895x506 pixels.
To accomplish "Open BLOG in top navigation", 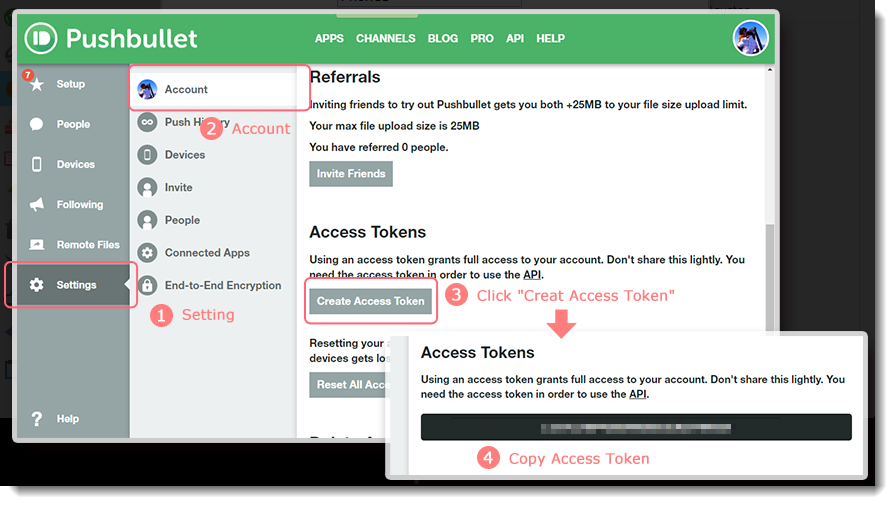I will pyautogui.click(x=442, y=38).
